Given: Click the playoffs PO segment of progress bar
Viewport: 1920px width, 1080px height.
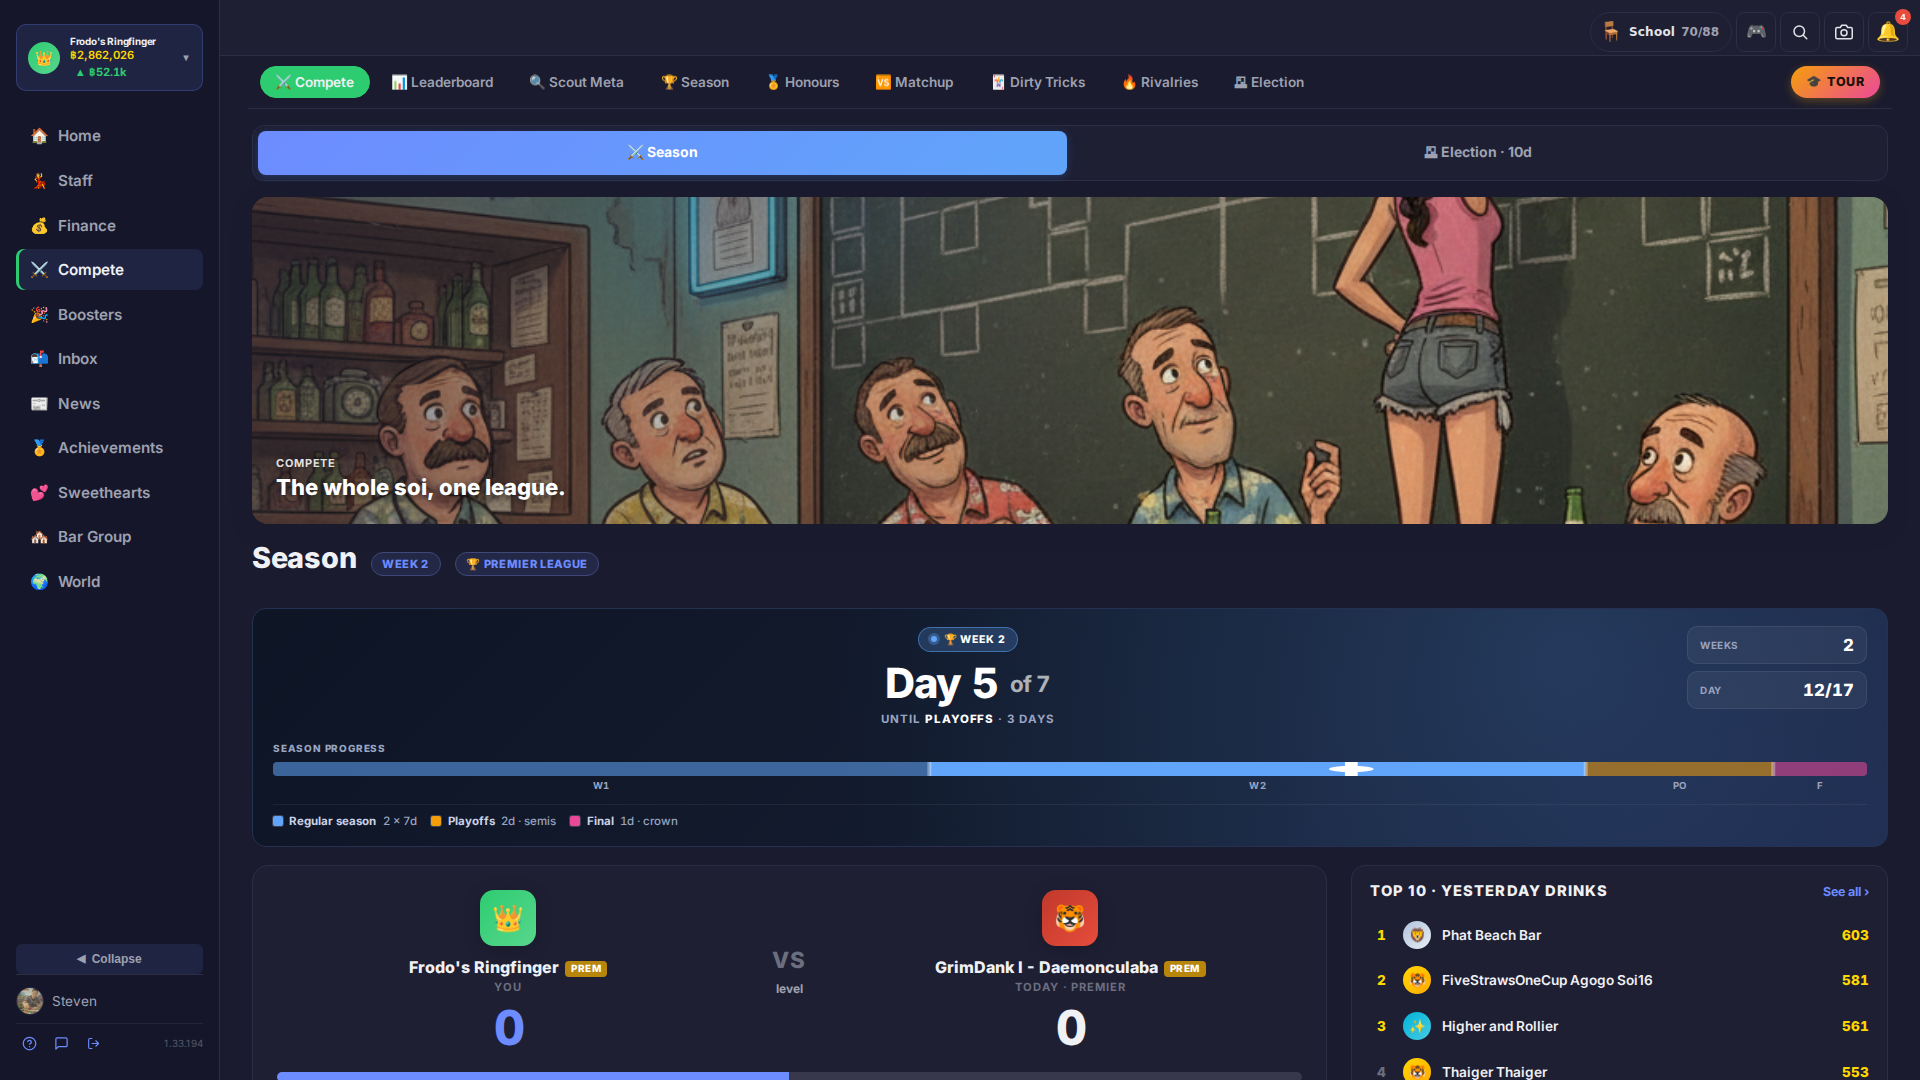Looking at the screenshot, I should [x=1679, y=769].
